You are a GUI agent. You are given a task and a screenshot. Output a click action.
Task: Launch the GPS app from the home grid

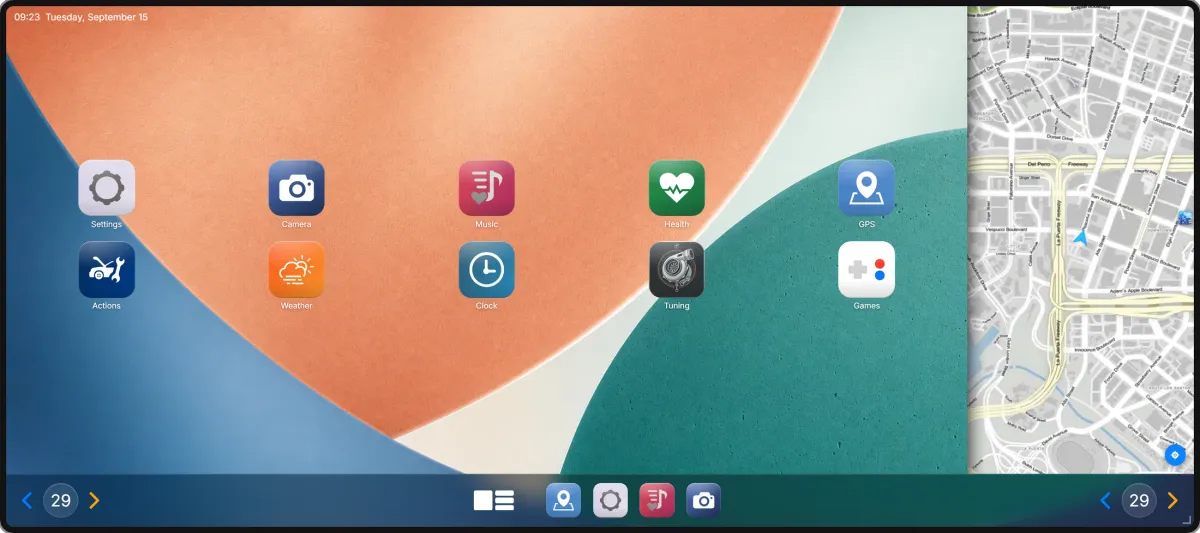pos(866,188)
